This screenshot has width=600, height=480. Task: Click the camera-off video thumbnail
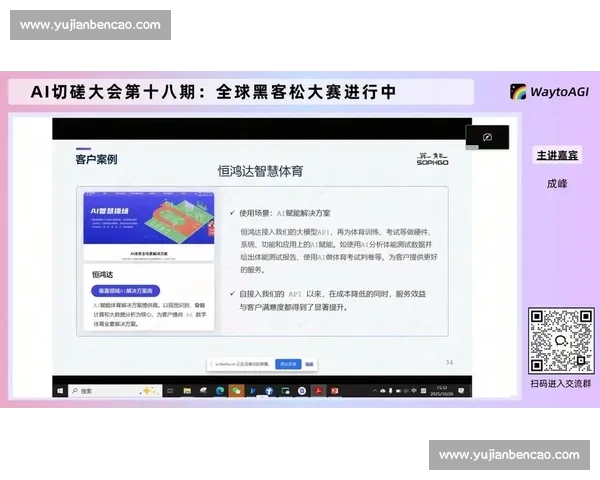487,137
